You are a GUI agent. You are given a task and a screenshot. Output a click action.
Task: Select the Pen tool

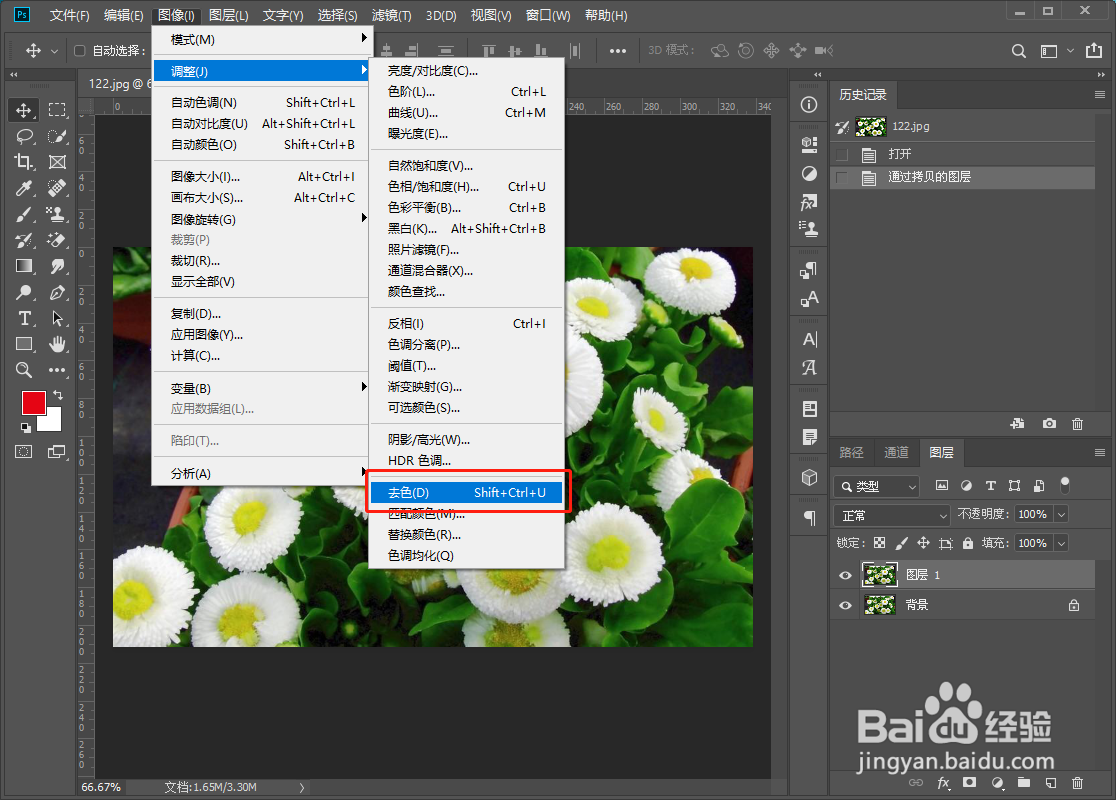(57, 292)
